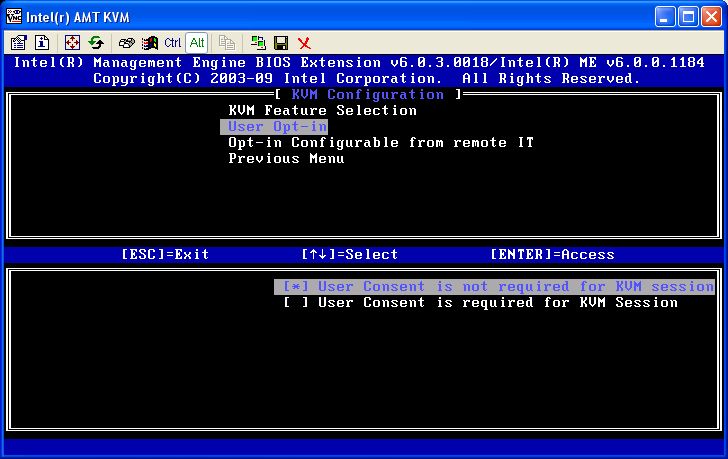Click the clipboard paste icon
728x459 pixels.
227,43
